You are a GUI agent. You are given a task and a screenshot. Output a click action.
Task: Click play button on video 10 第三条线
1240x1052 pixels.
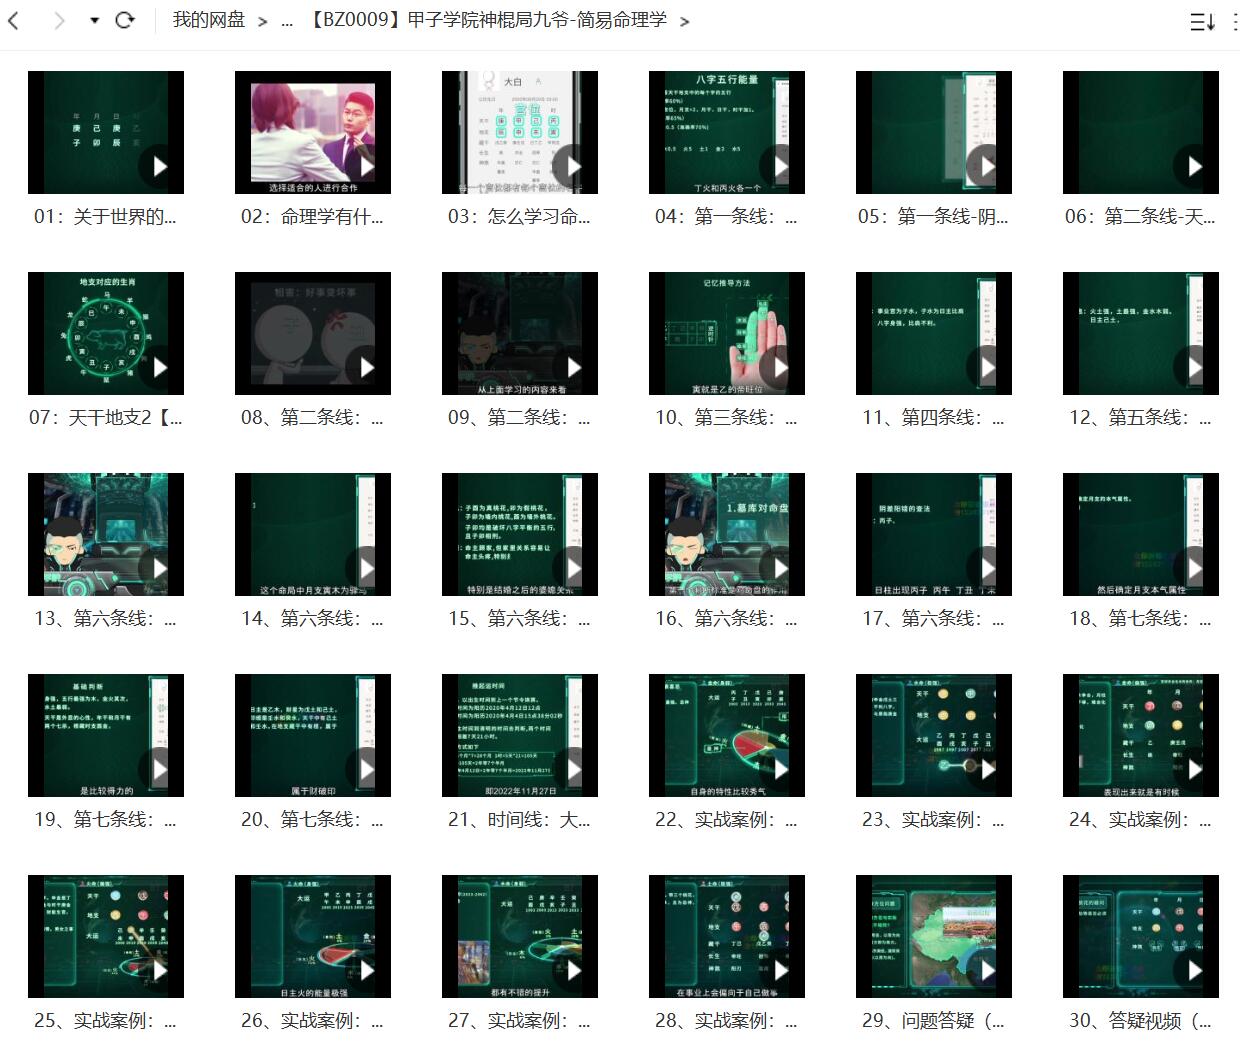[781, 368]
